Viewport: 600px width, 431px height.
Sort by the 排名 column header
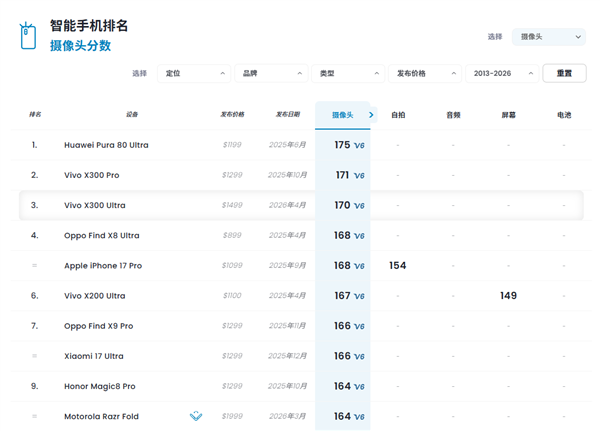point(35,114)
